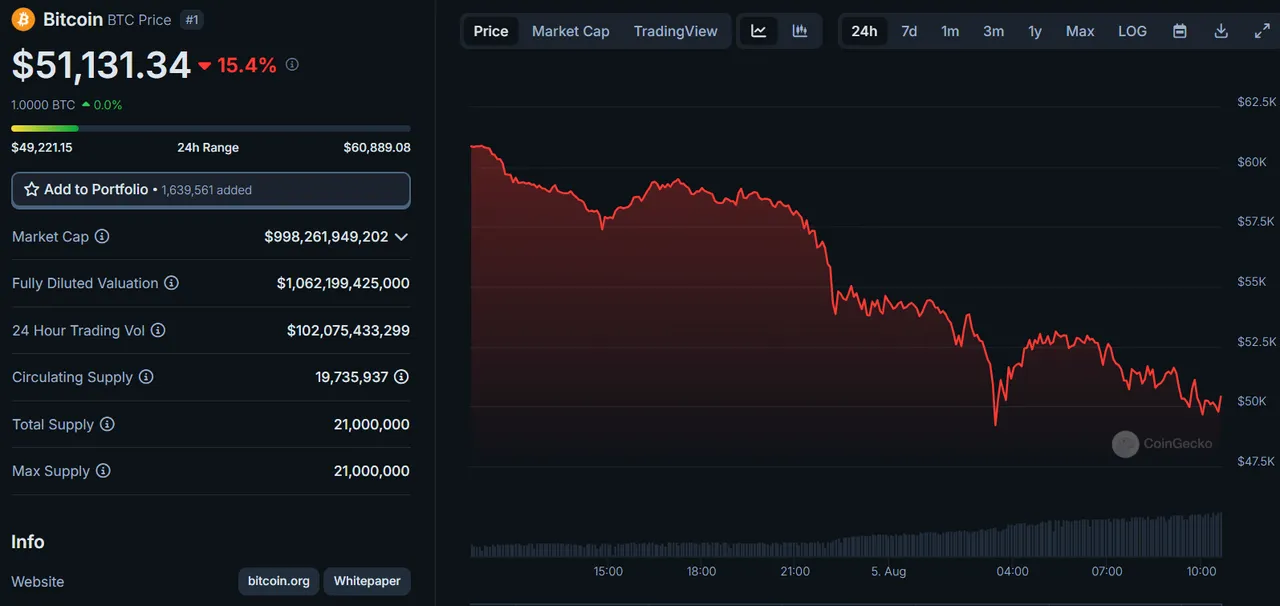Click the #1 rank badge

[x=191, y=20]
